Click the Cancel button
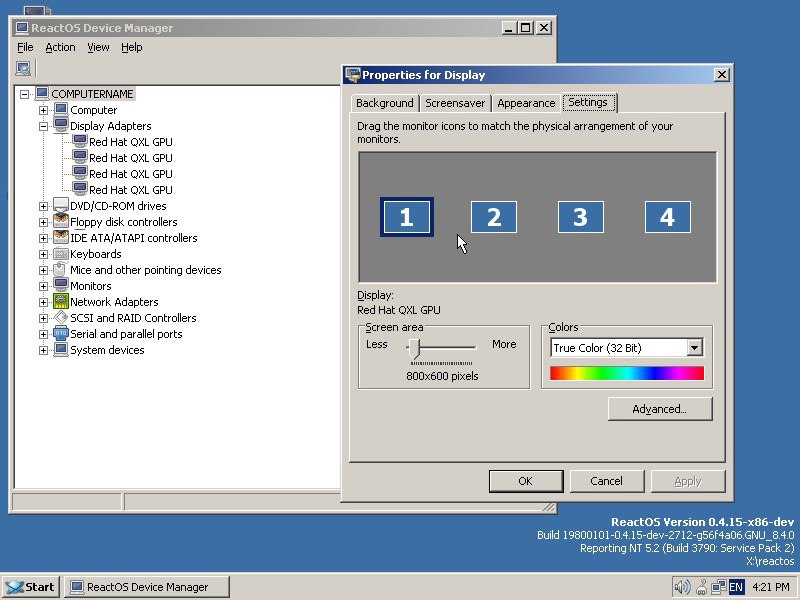 point(607,481)
